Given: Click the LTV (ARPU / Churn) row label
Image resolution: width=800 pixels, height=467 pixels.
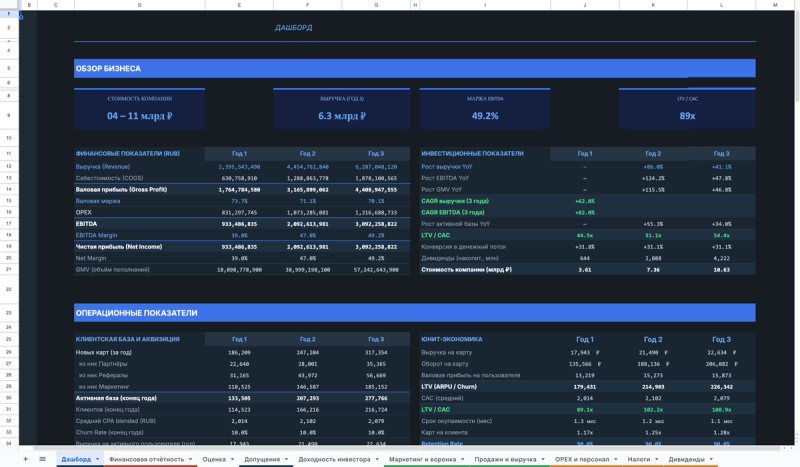Looking at the screenshot, I should [449, 387].
